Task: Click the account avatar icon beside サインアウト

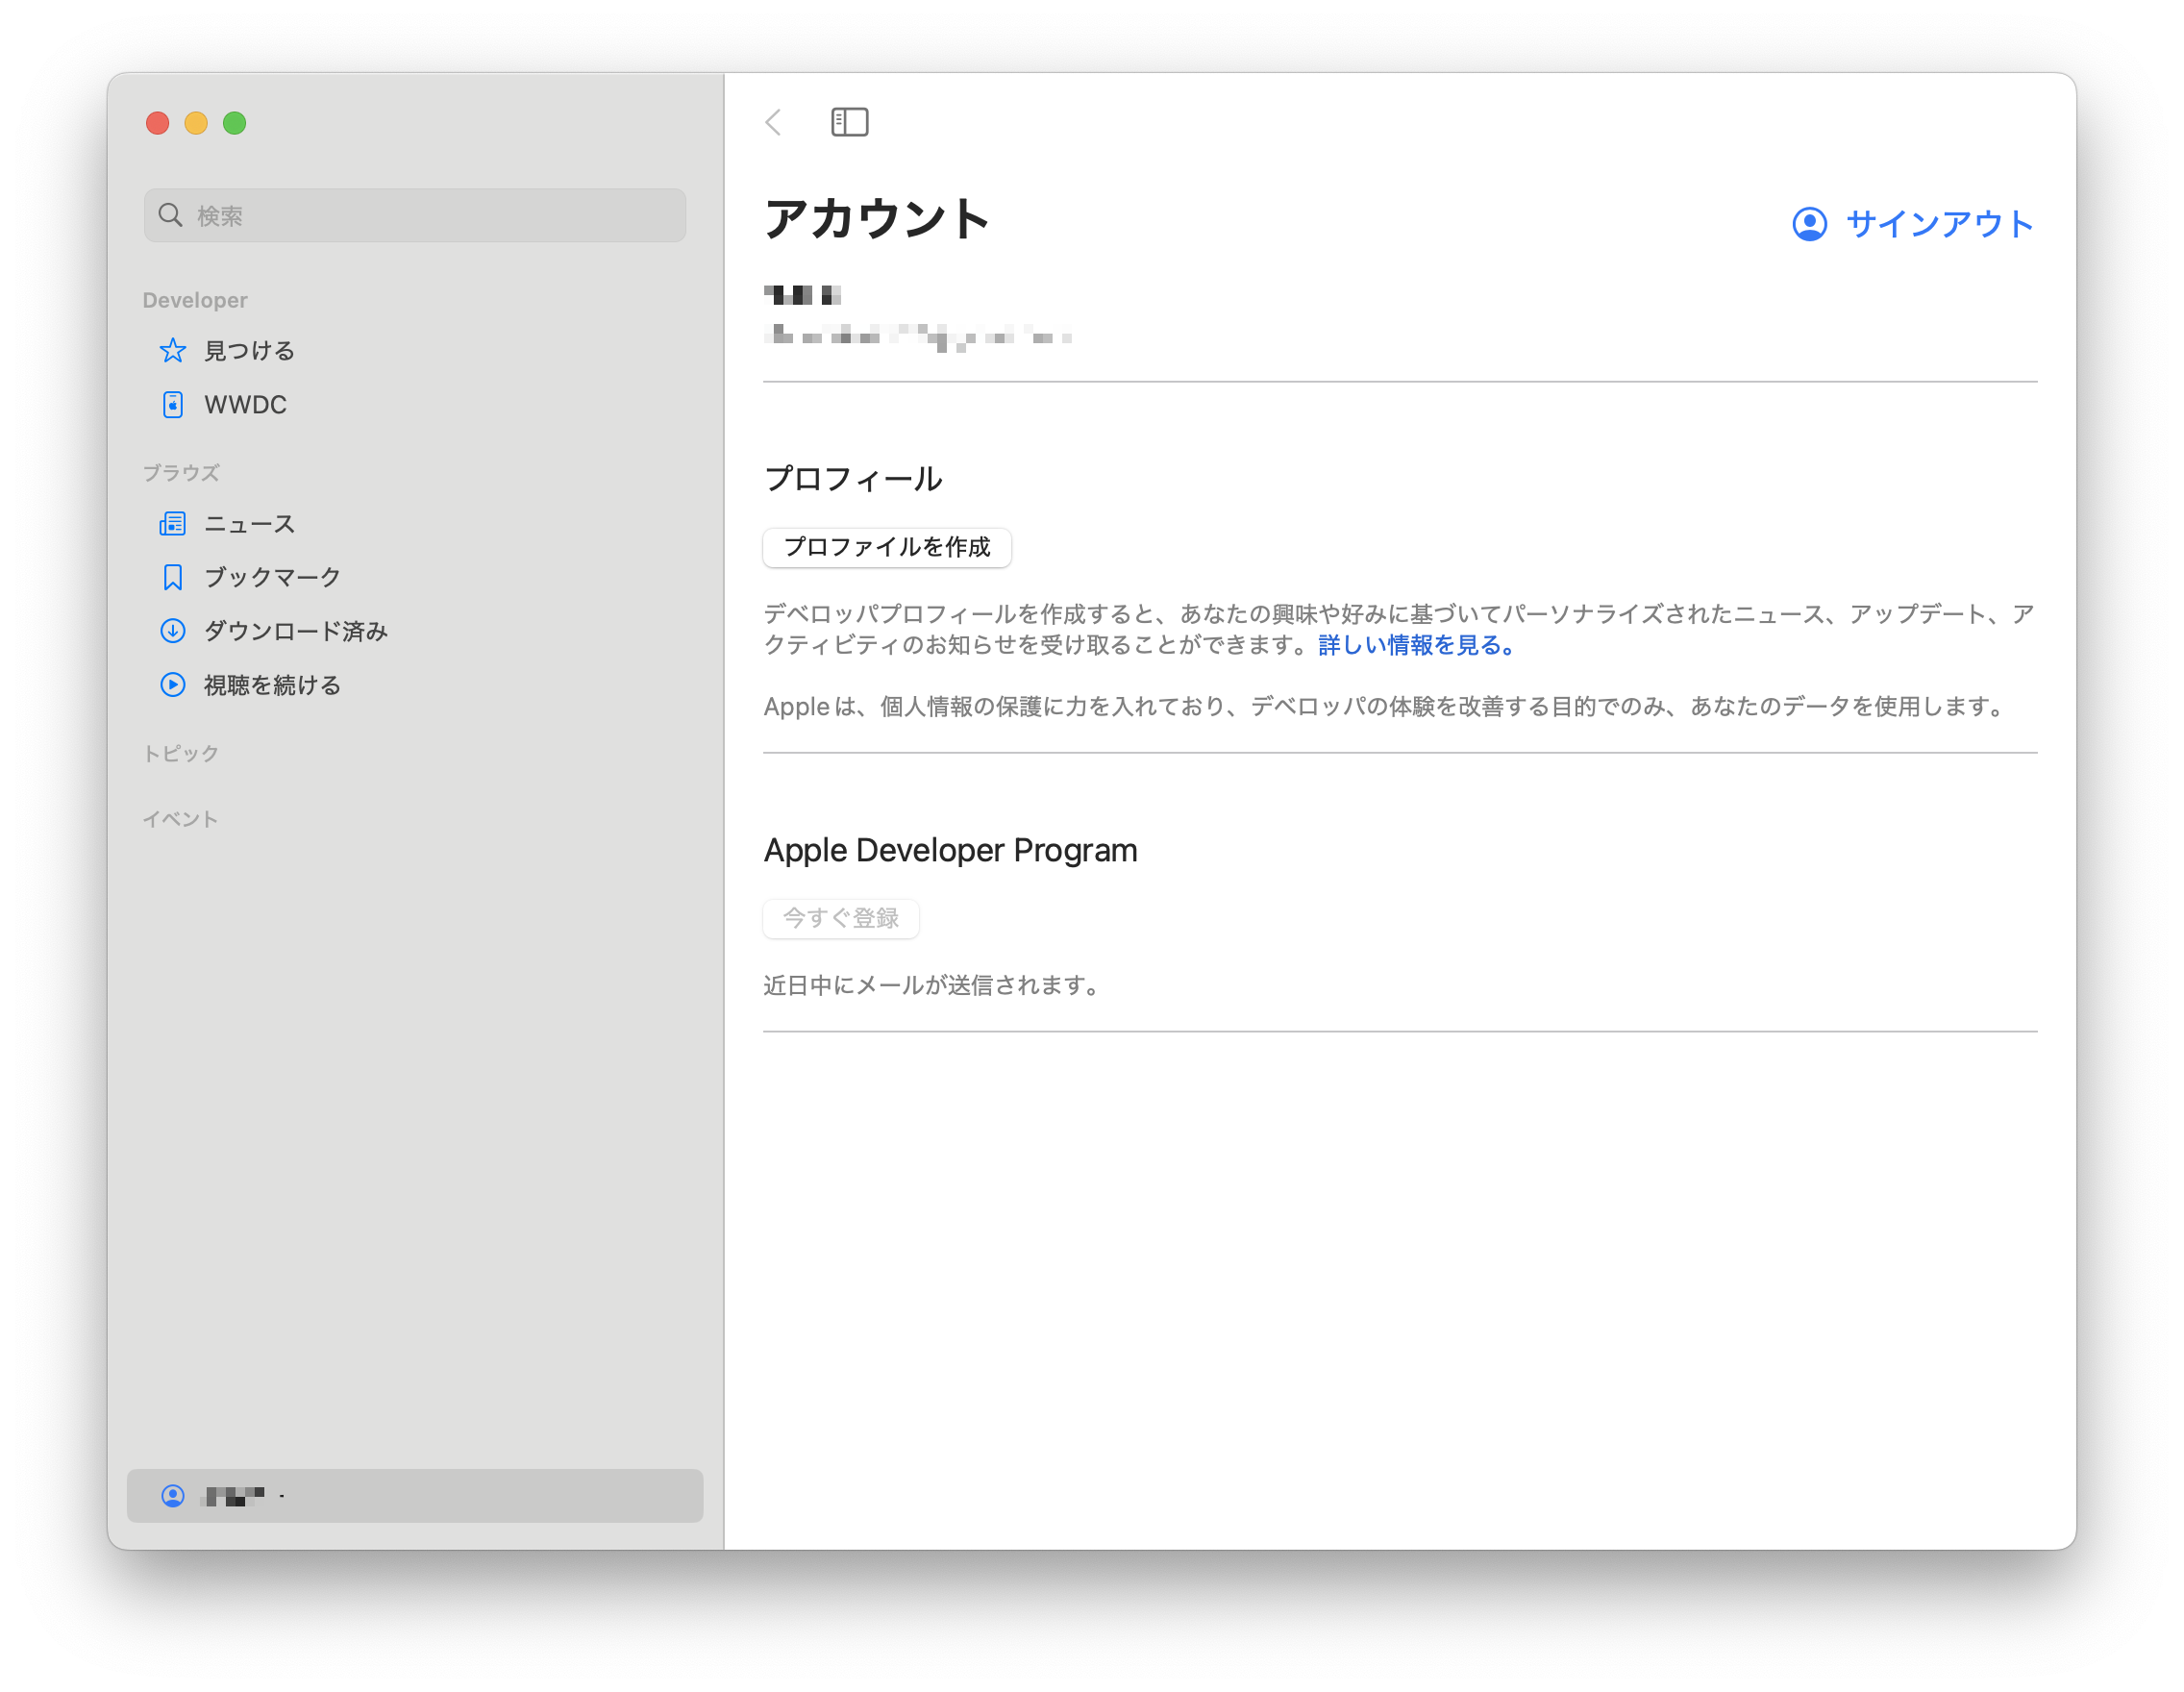Action: click(x=1809, y=224)
